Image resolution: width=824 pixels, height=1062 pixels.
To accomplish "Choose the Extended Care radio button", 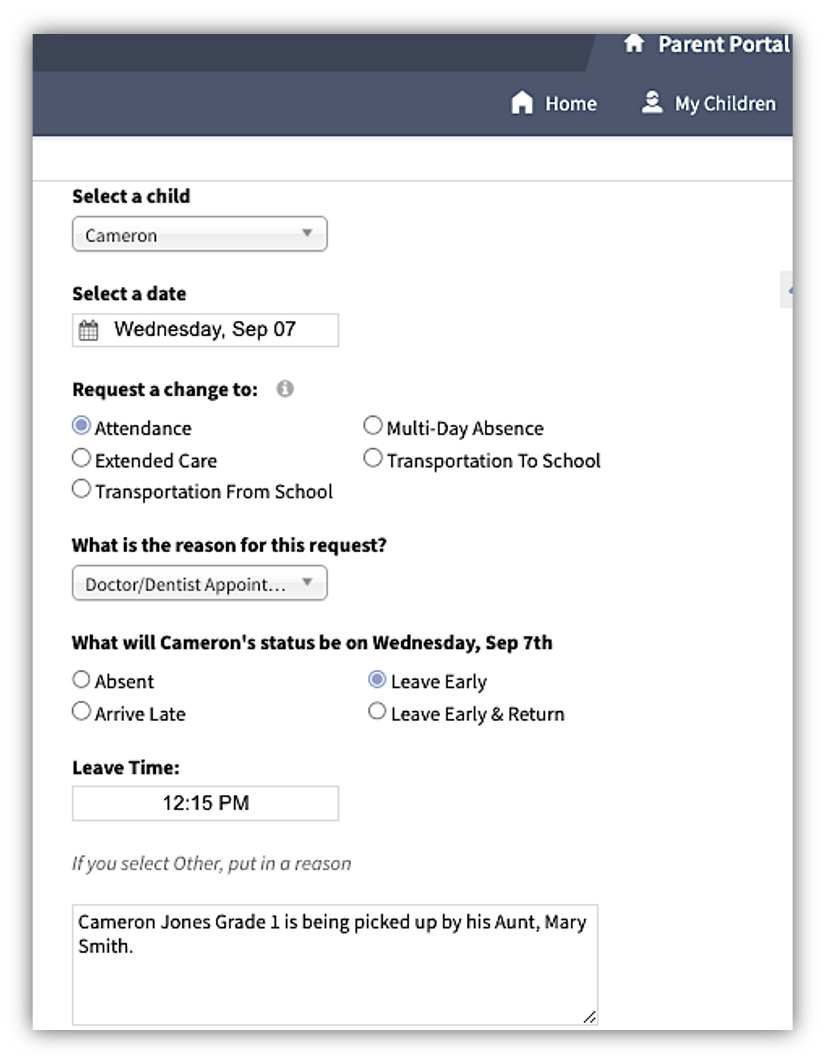I will click(x=82, y=459).
